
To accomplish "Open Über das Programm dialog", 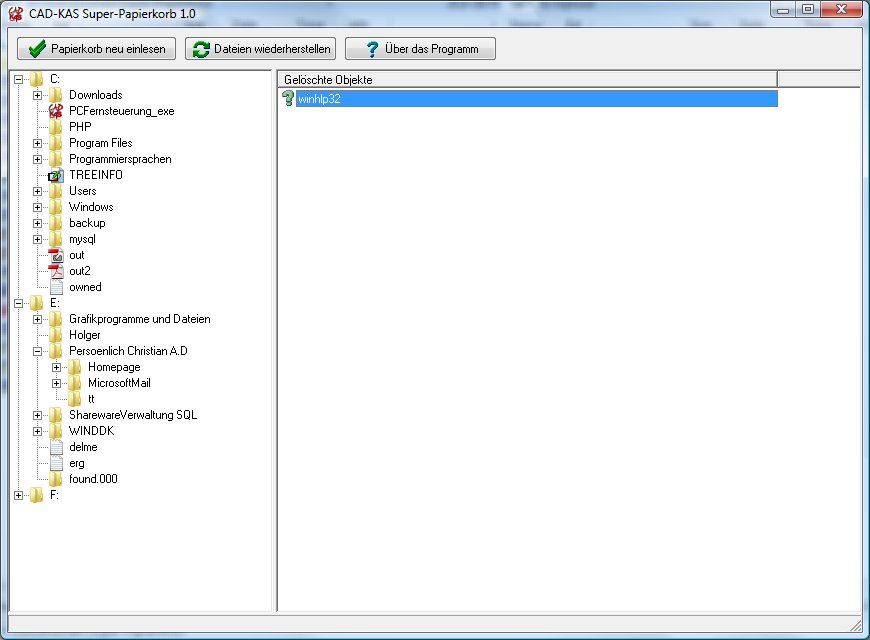I will (x=420, y=49).
